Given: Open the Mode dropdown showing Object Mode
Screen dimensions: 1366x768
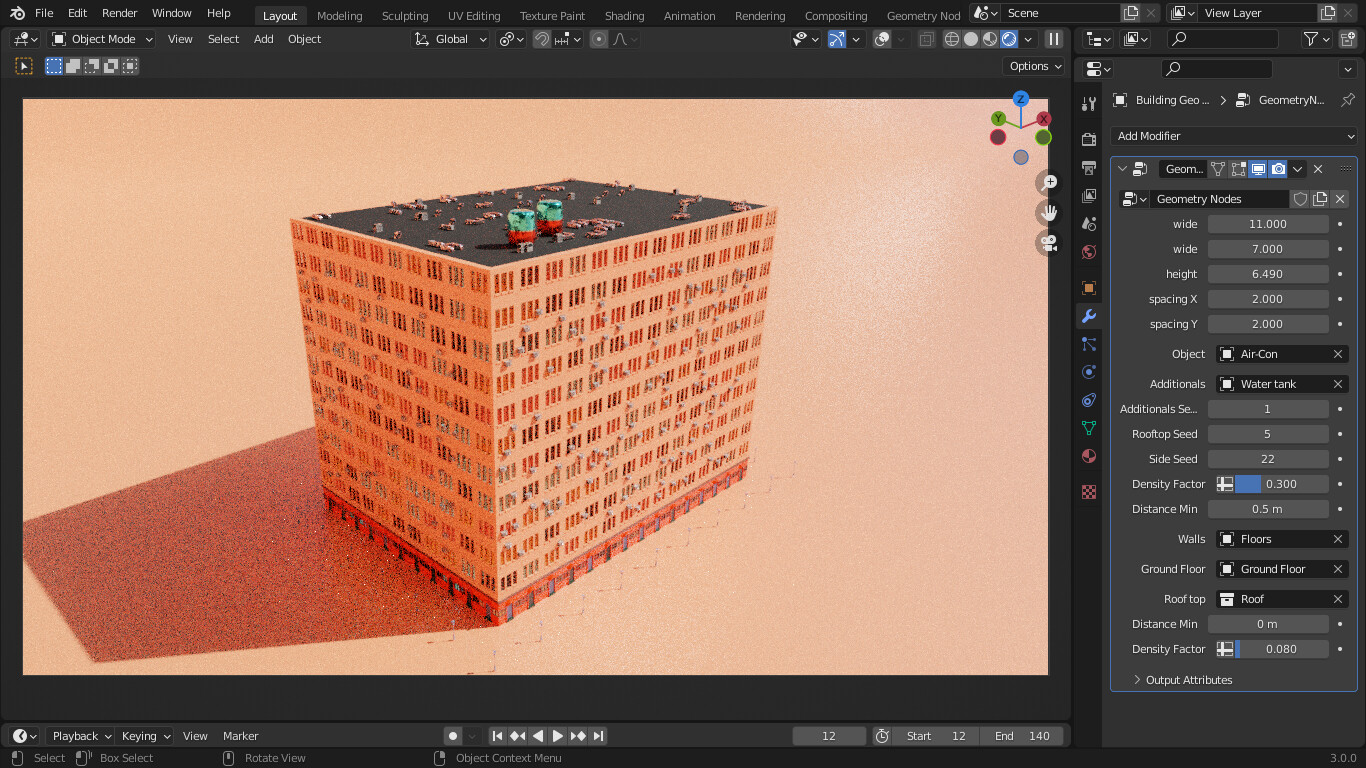Looking at the screenshot, I should (x=100, y=39).
